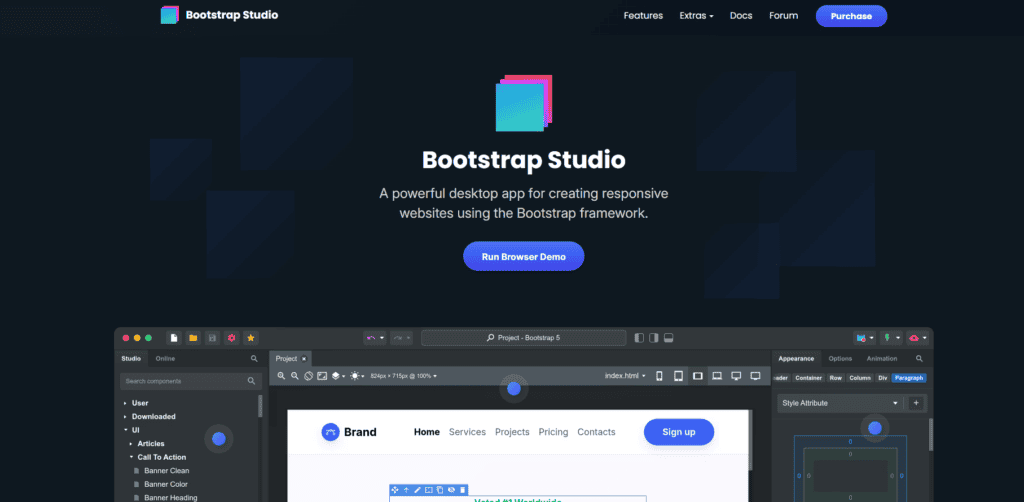Image resolution: width=1024 pixels, height=502 pixels.
Task: Go to the Forum
Action: [784, 16]
